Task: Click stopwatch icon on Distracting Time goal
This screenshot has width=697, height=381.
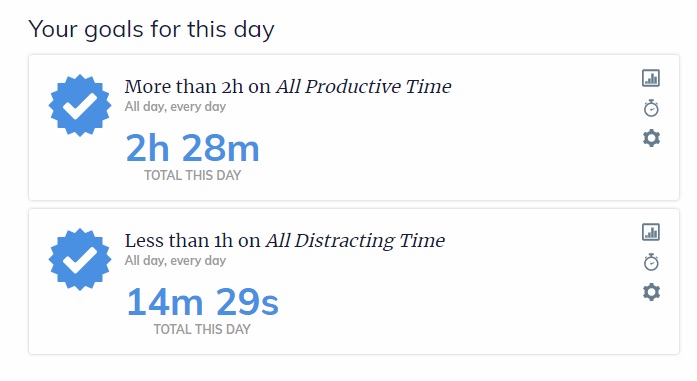Action: pyautogui.click(x=651, y=262)
